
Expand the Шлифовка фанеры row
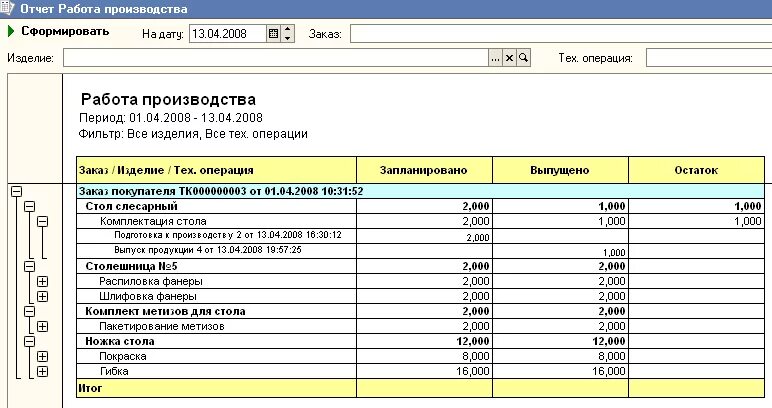pyautogui.click(x=43, y=296)
